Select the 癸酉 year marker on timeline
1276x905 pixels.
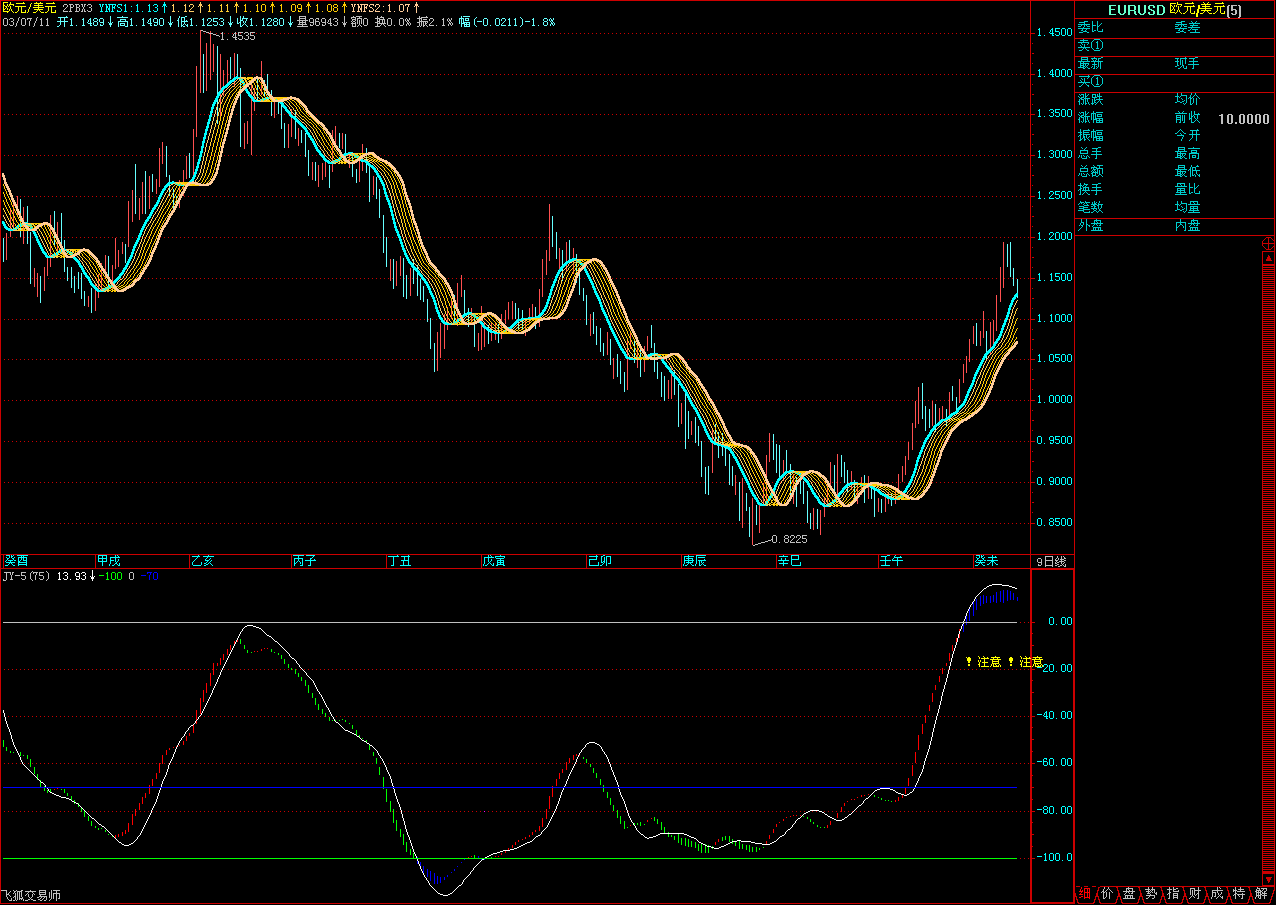(17, 561)
